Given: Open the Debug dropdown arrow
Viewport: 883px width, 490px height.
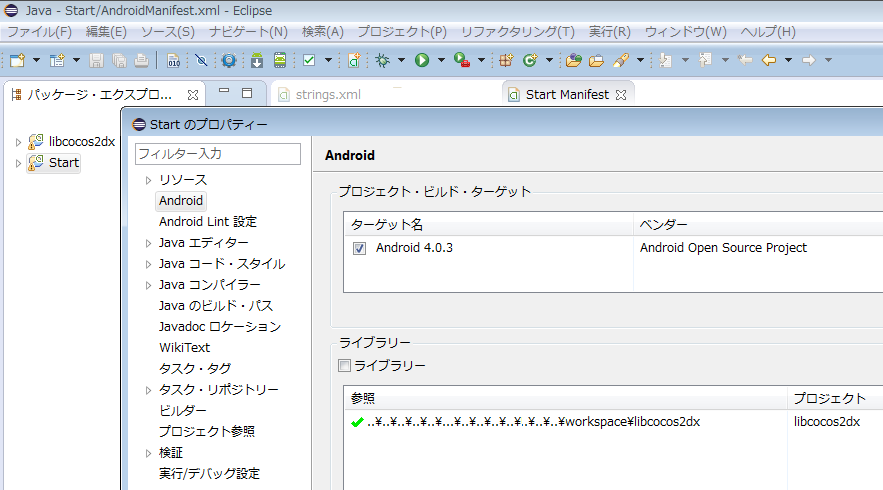Looking at the screenshot, I should [402, 60].
